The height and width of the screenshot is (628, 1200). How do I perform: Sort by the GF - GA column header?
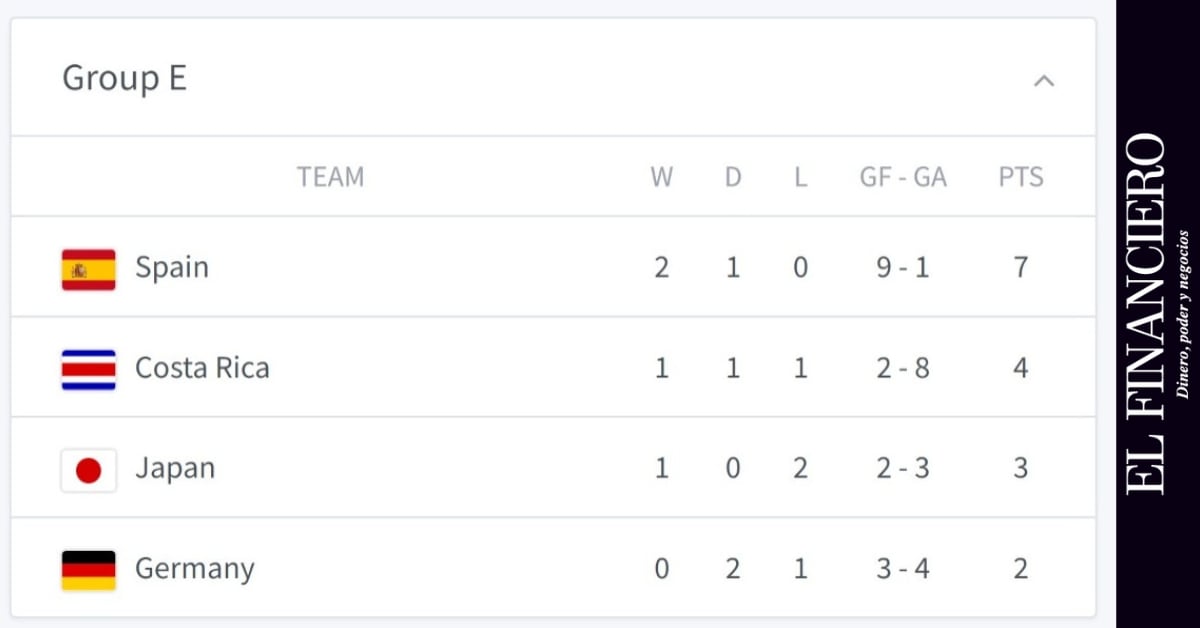click(x=903, y=178)
